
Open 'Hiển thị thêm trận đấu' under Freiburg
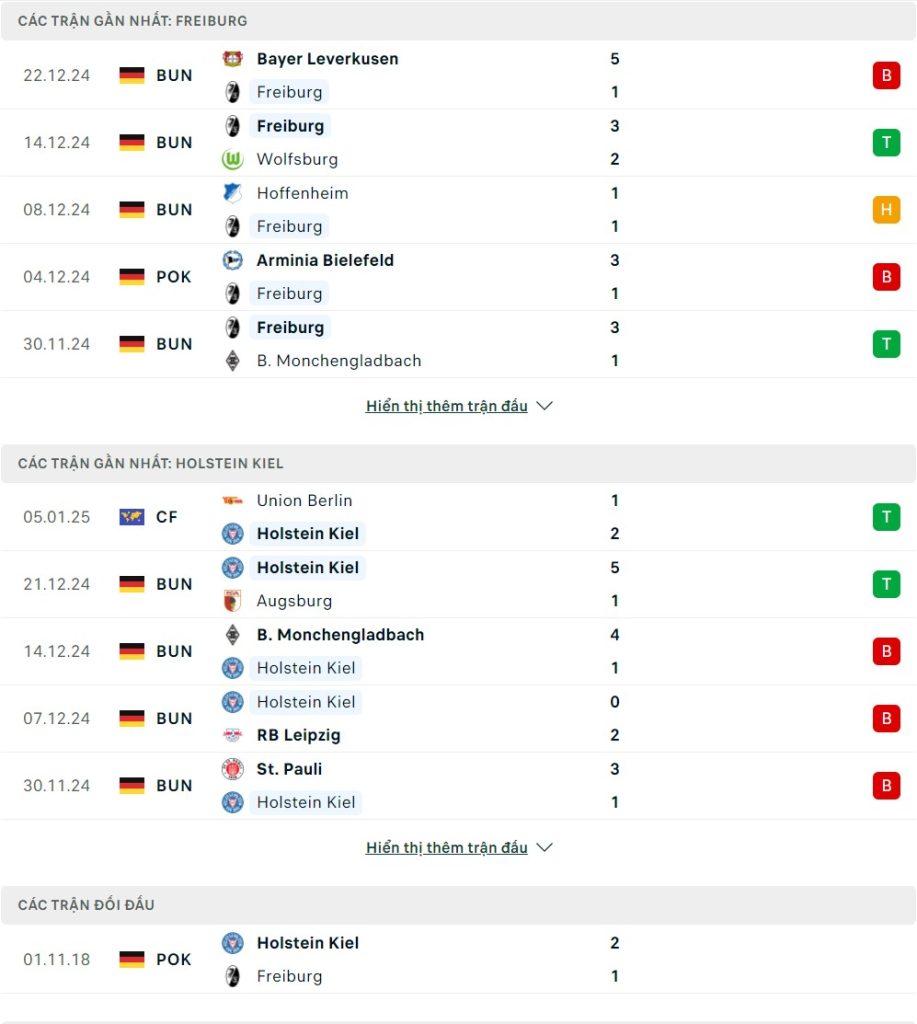(447, 406)
